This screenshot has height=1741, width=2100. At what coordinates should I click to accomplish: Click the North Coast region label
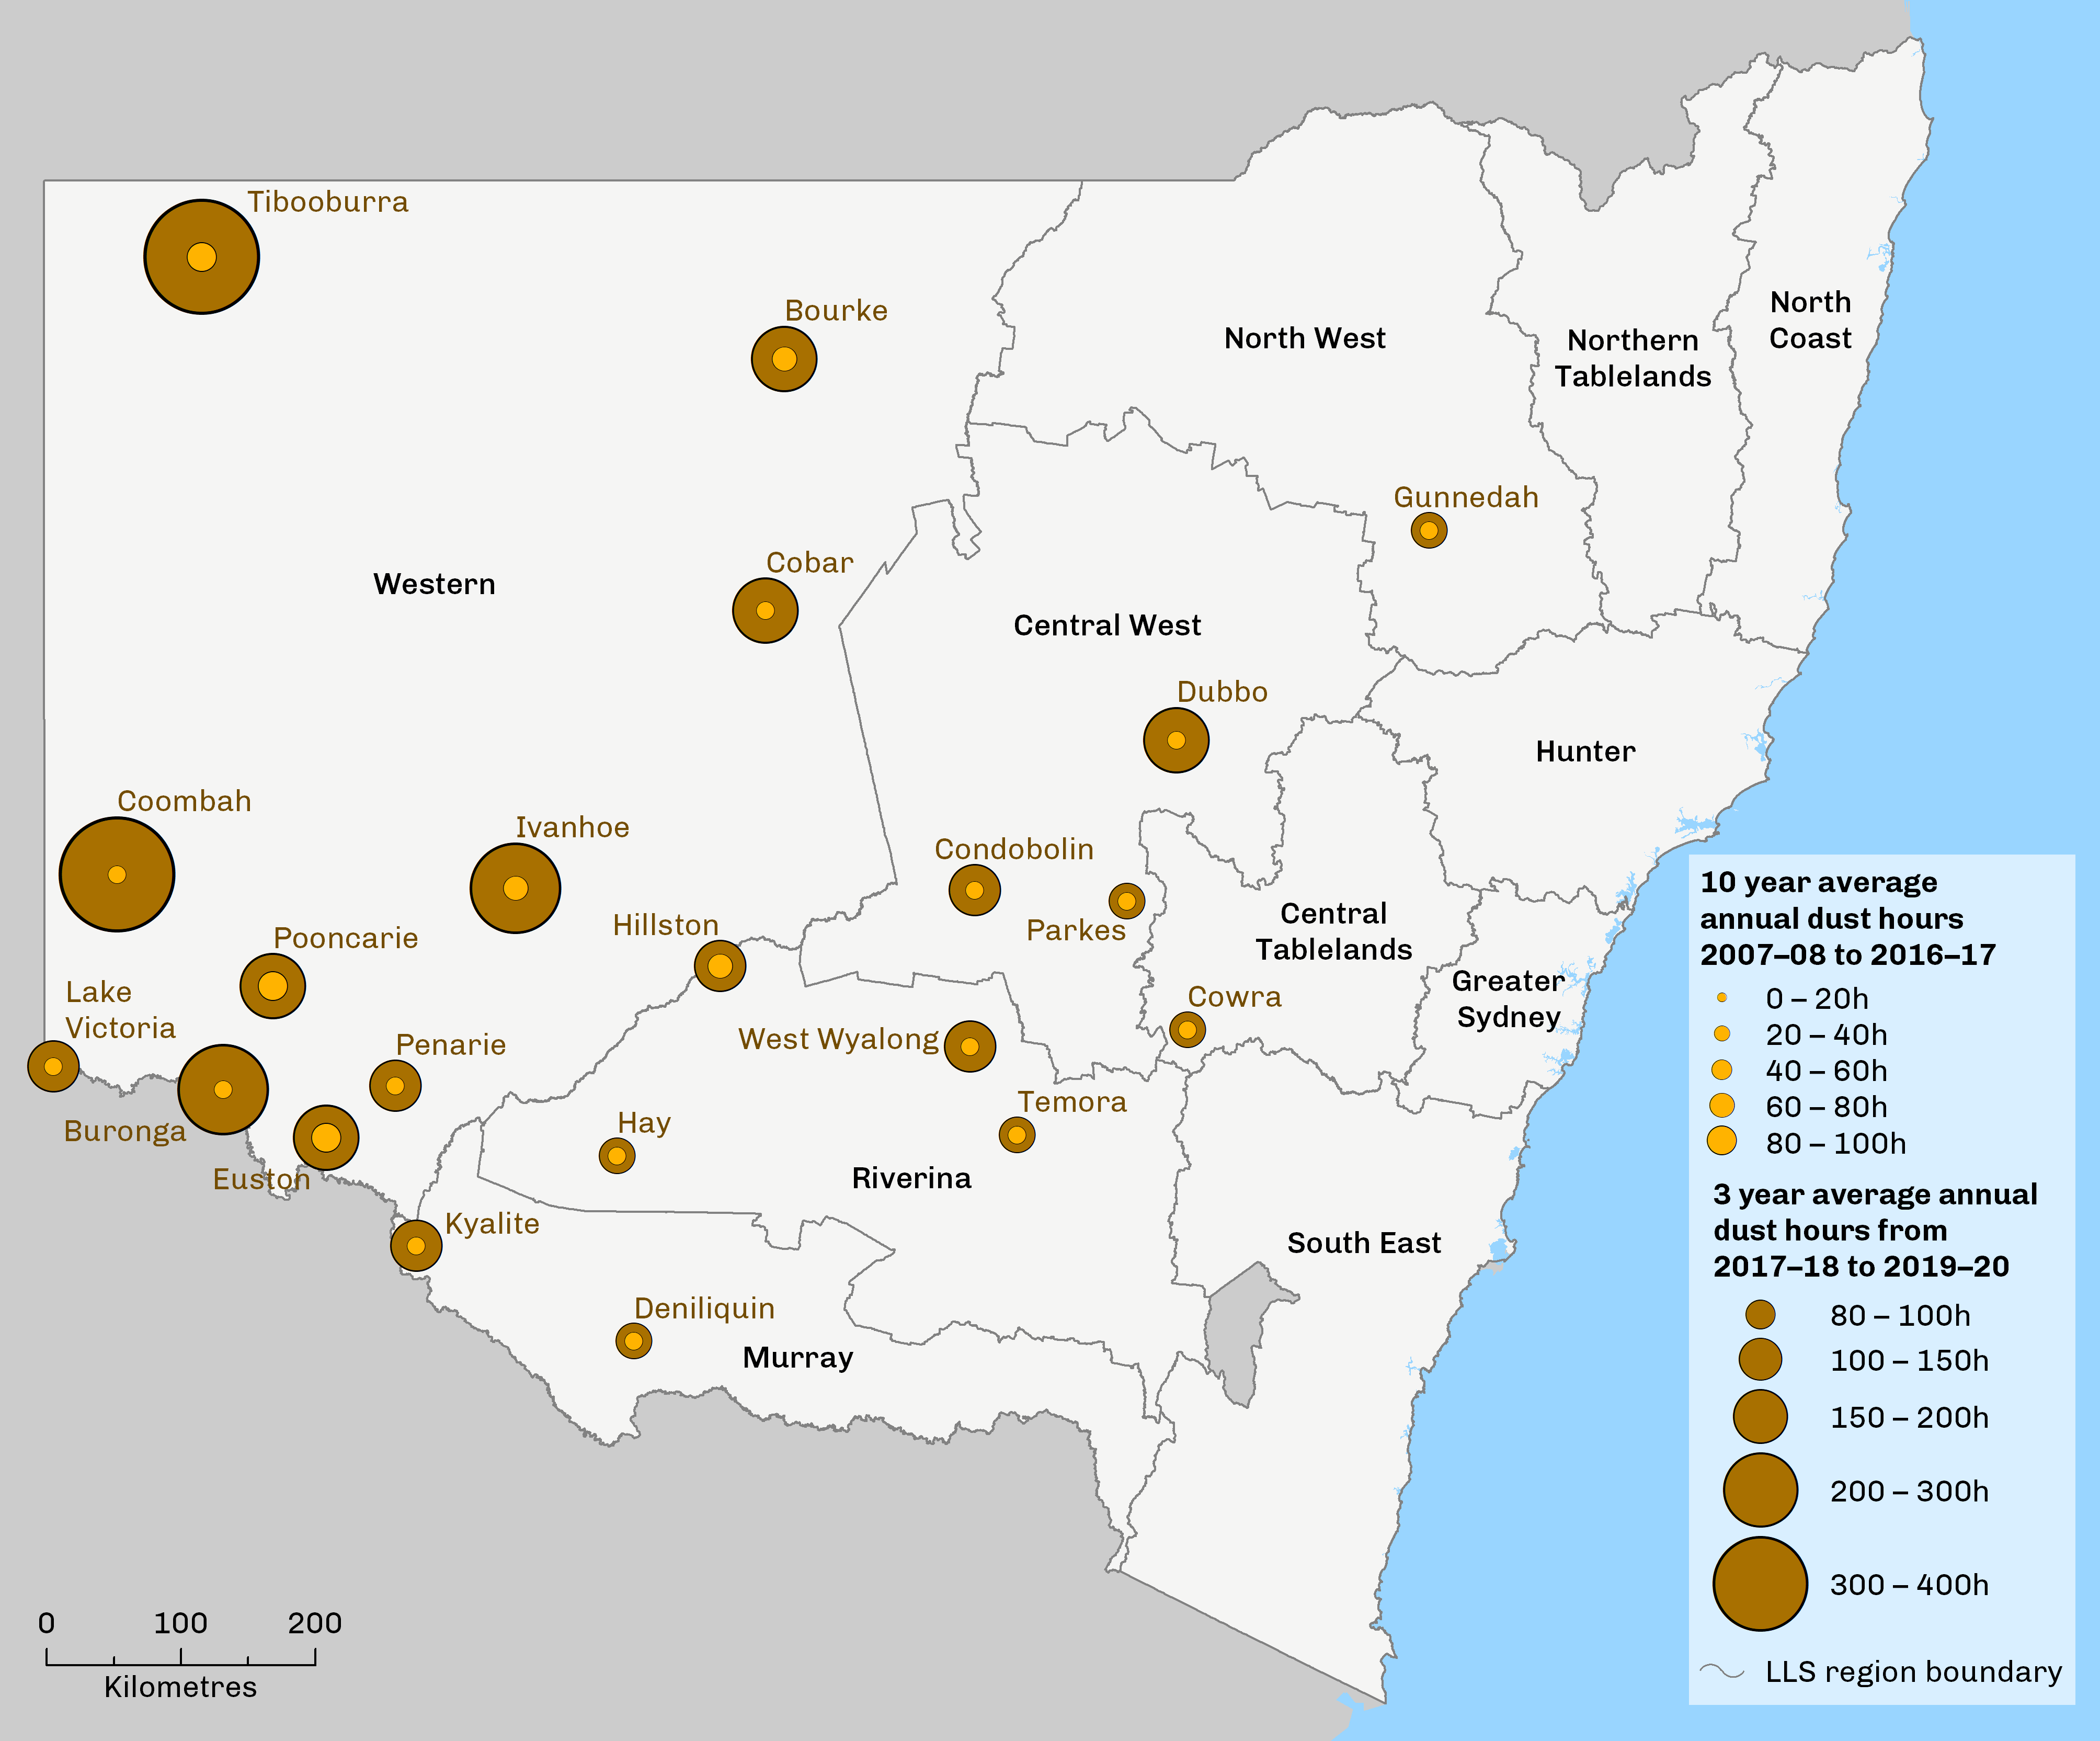(x=1810, y=320)
